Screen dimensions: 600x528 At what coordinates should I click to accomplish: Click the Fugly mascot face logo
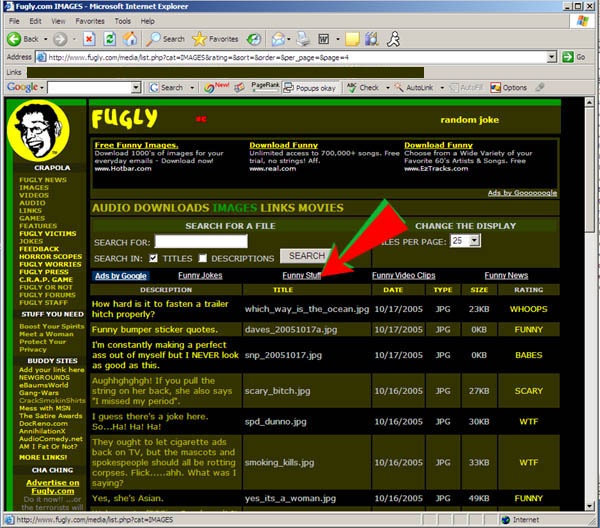pyautogui.click(x=38, y=130)
